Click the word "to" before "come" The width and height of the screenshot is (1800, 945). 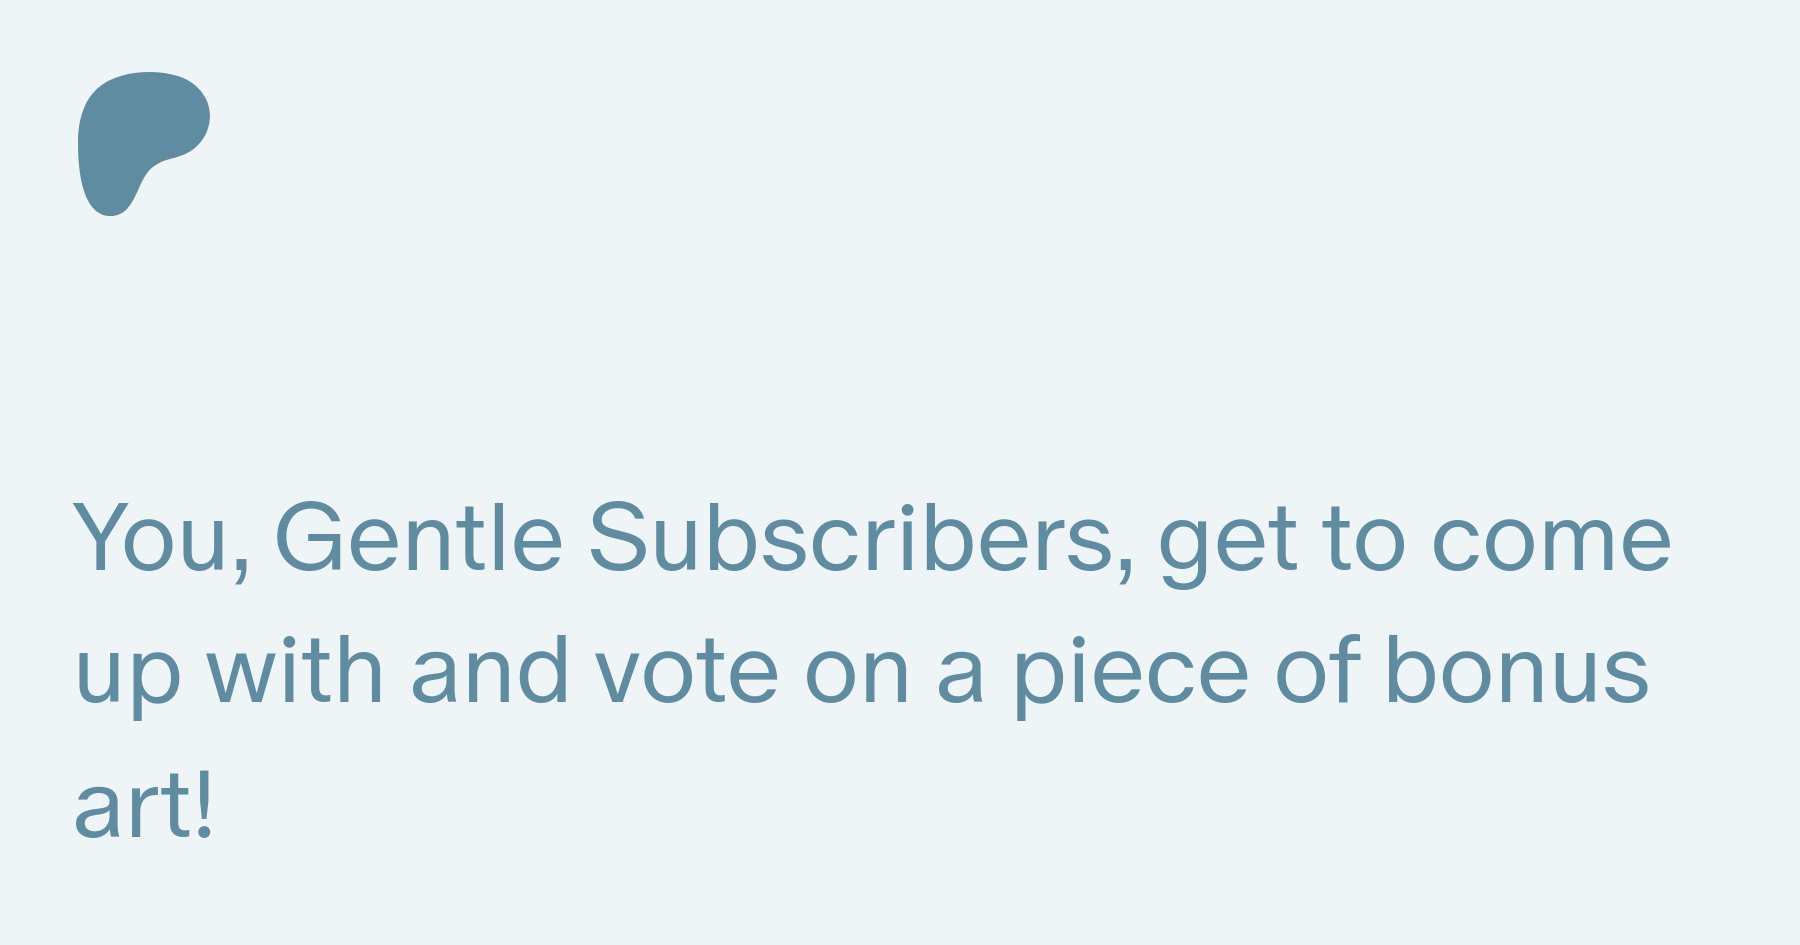click(1365, 541)
